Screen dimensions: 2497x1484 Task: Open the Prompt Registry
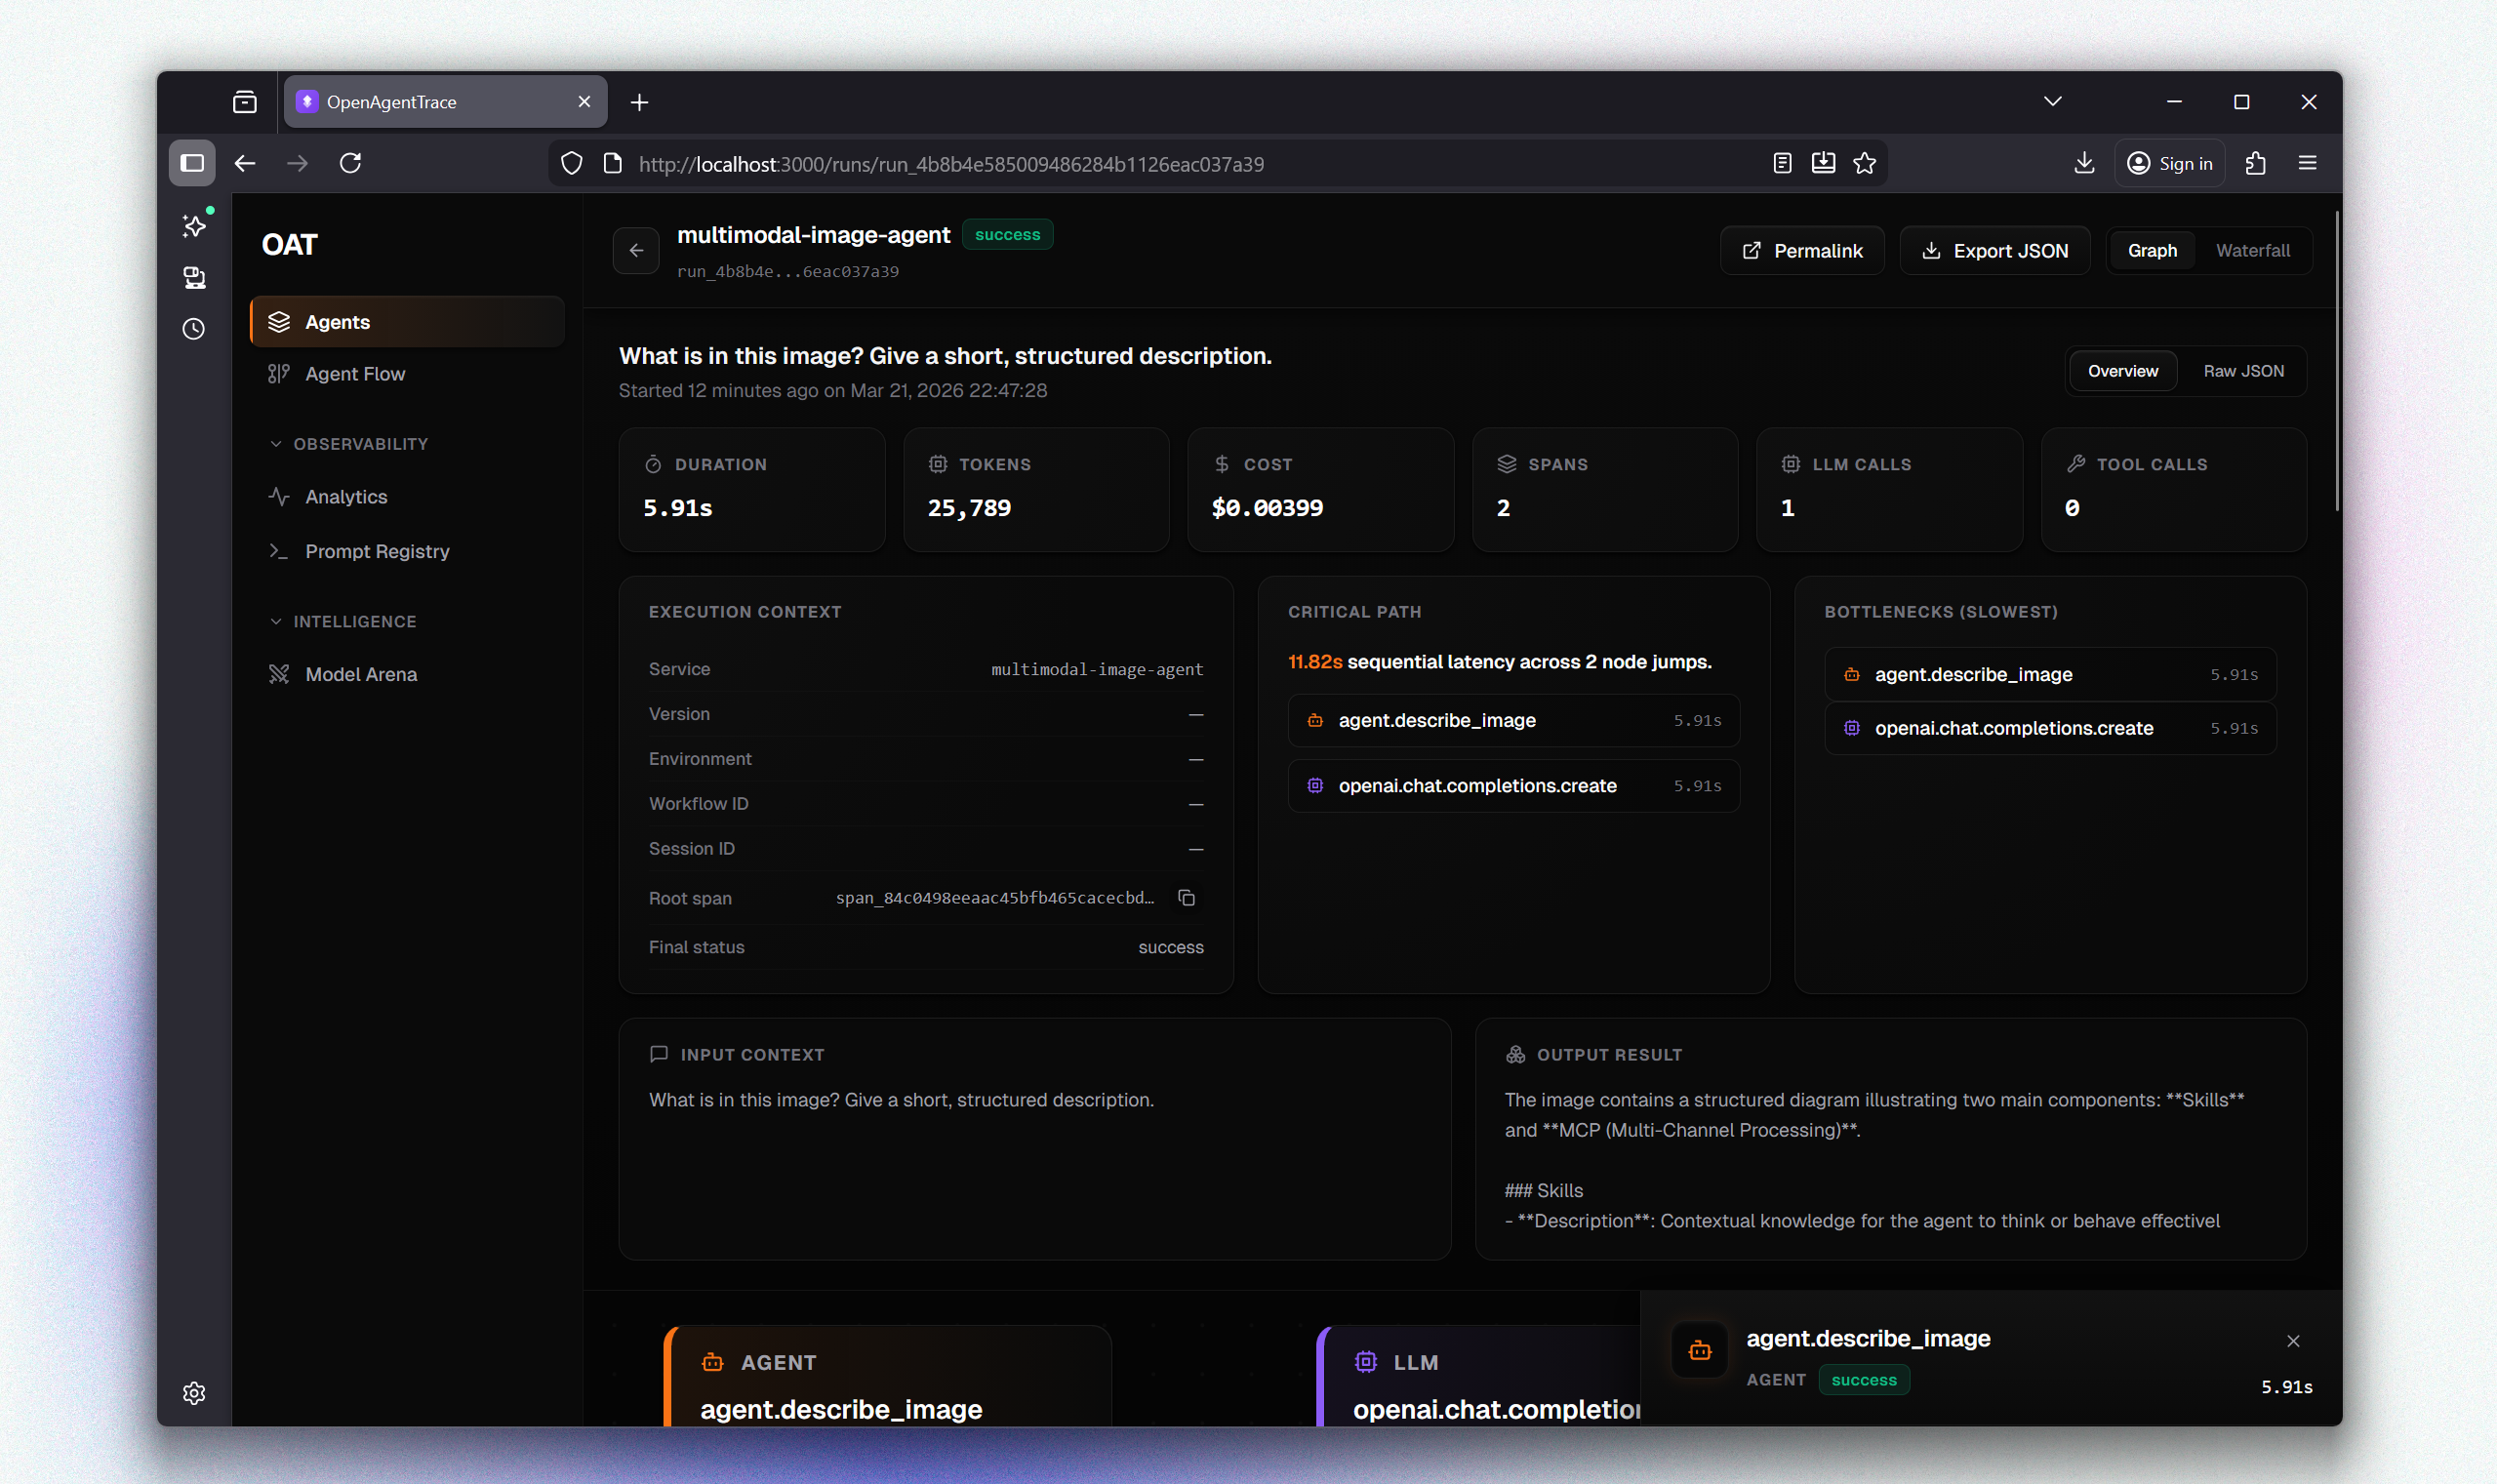[377, 551]
